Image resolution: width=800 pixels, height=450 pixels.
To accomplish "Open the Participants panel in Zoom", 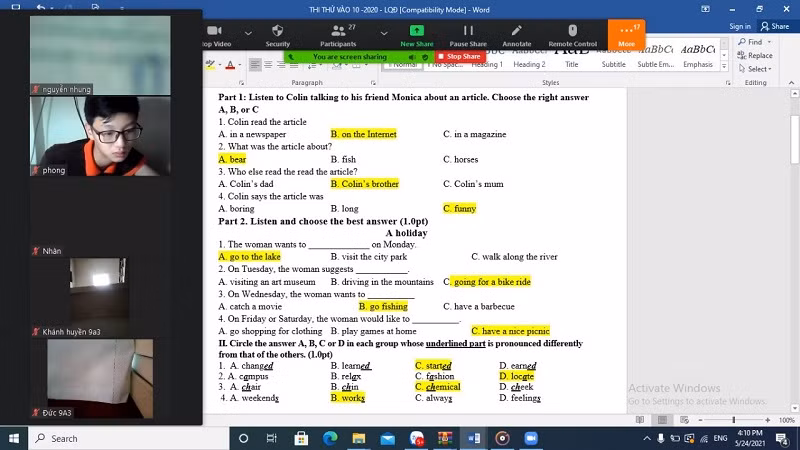I will pos(338,35).
